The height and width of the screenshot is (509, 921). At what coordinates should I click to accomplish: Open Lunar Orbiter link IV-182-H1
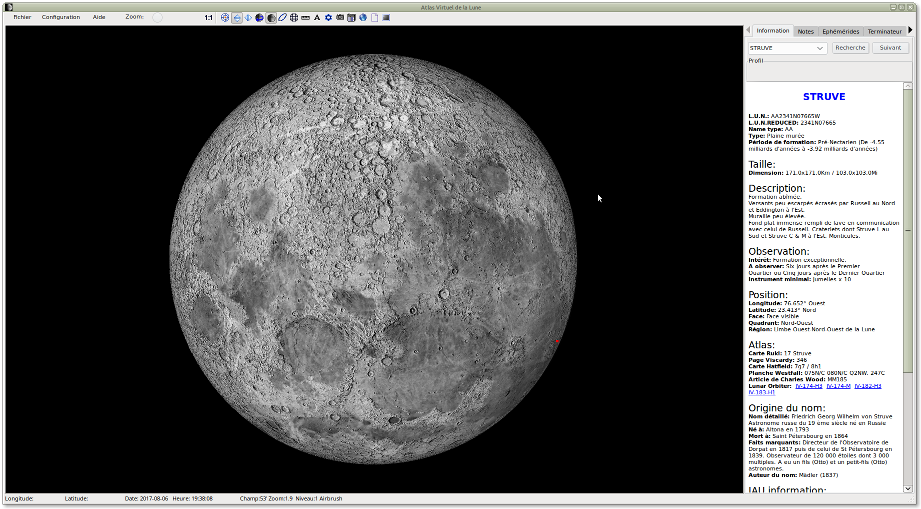point(868,386)
